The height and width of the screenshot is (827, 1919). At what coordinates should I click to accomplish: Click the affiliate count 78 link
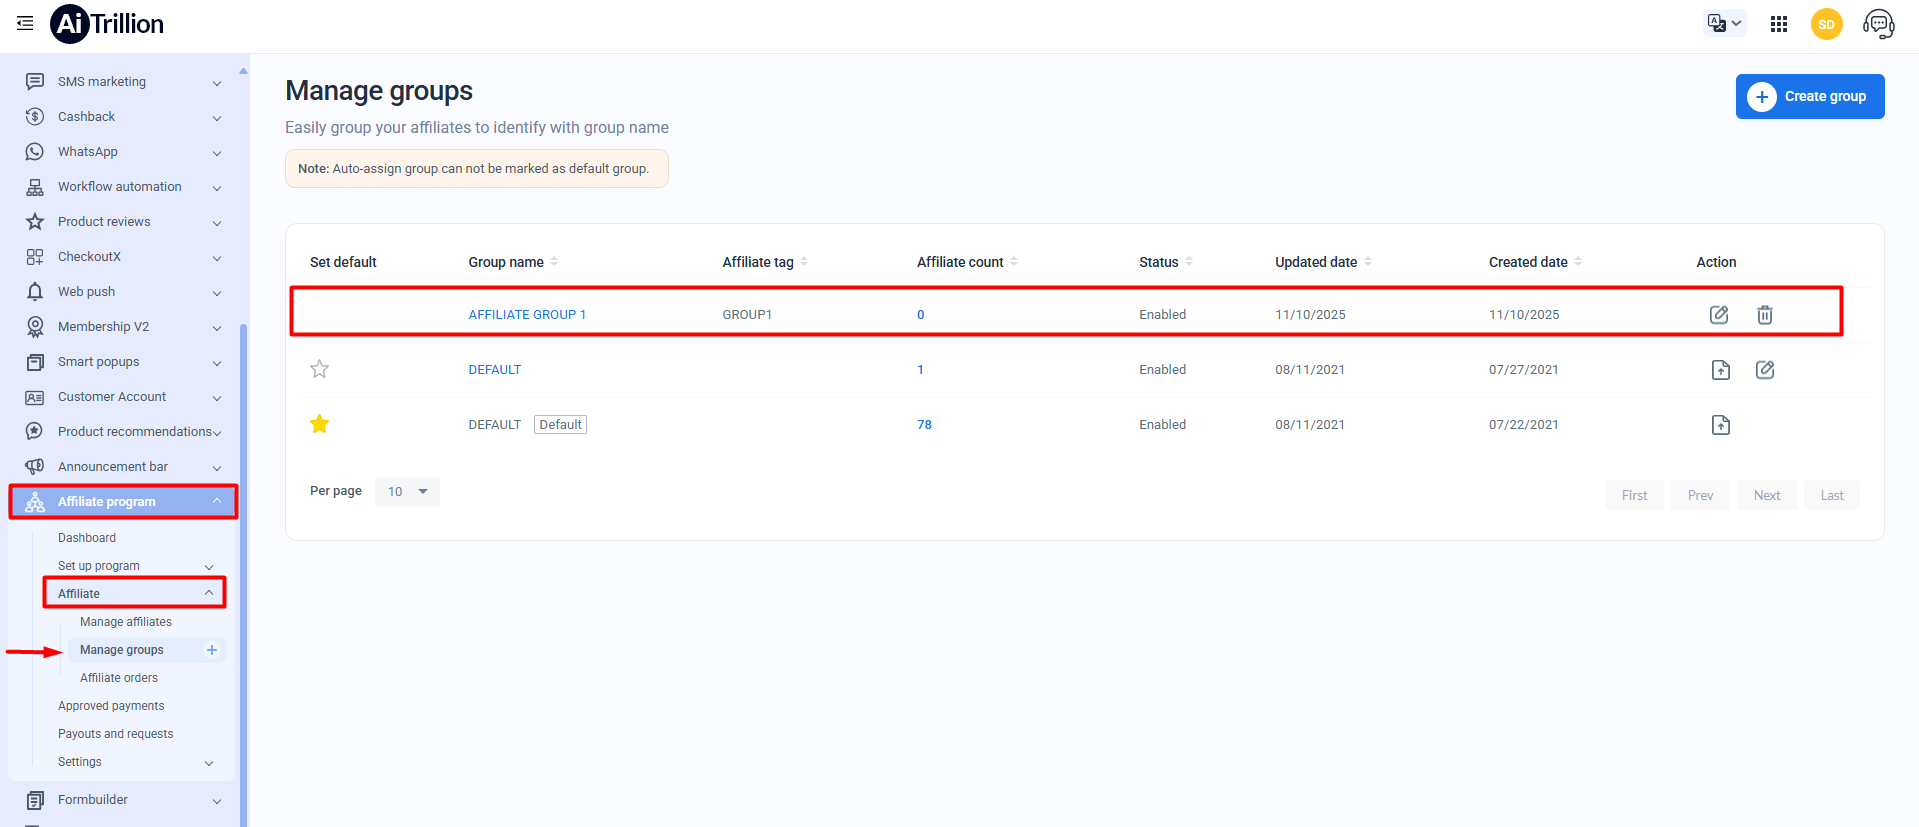click(924, 425)
